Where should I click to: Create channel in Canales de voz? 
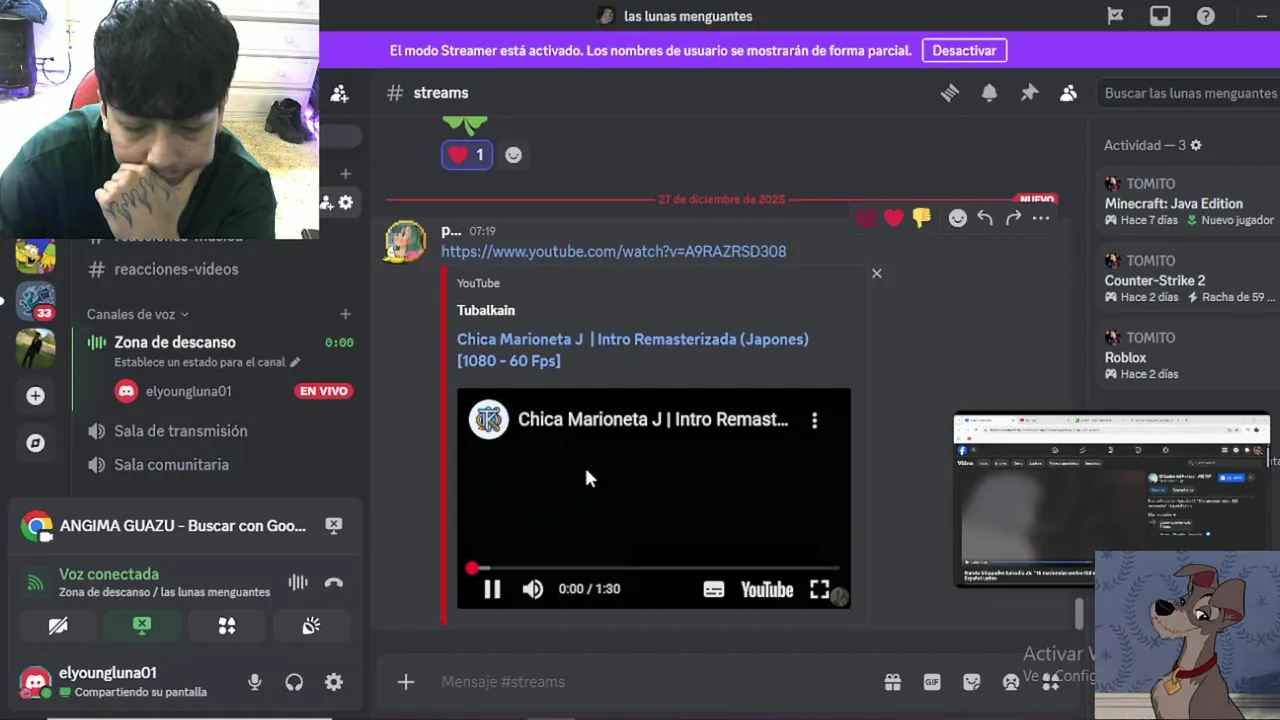(x=345, y=314)
